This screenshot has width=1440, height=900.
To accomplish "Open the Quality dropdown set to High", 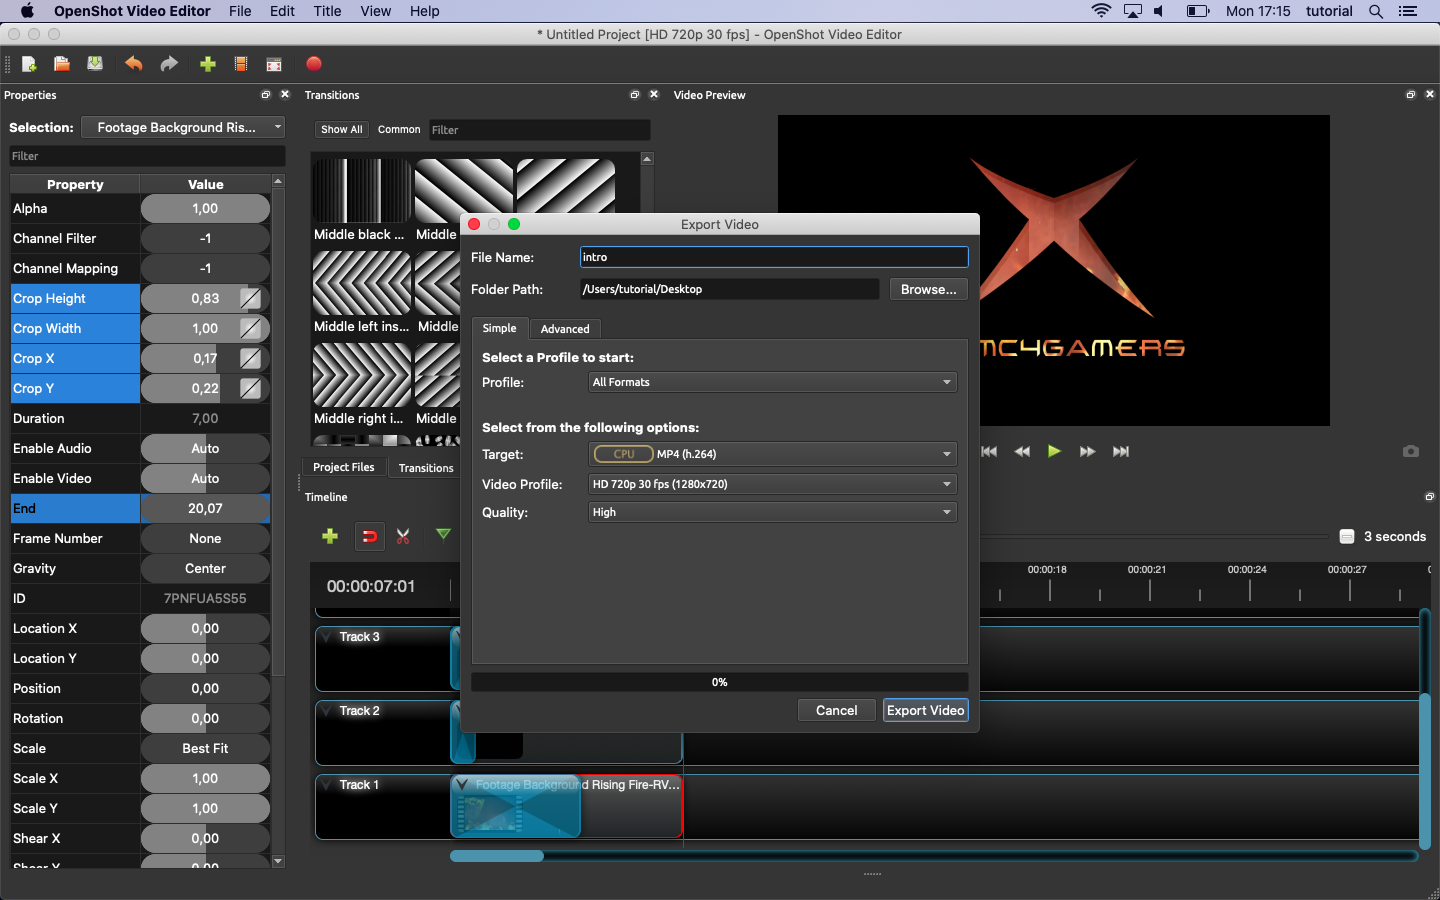I will coord(771,513).
